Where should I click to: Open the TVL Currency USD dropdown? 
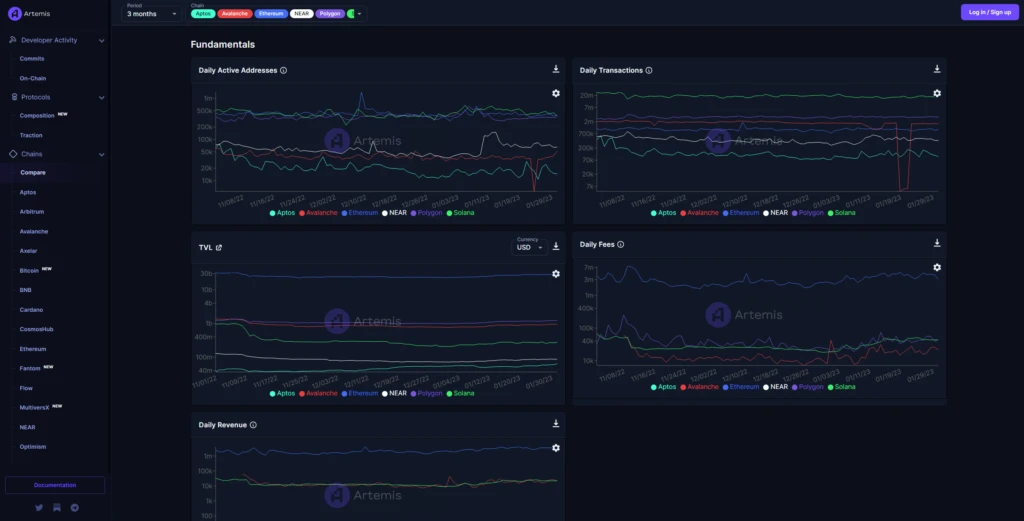(x=529, y=245)
